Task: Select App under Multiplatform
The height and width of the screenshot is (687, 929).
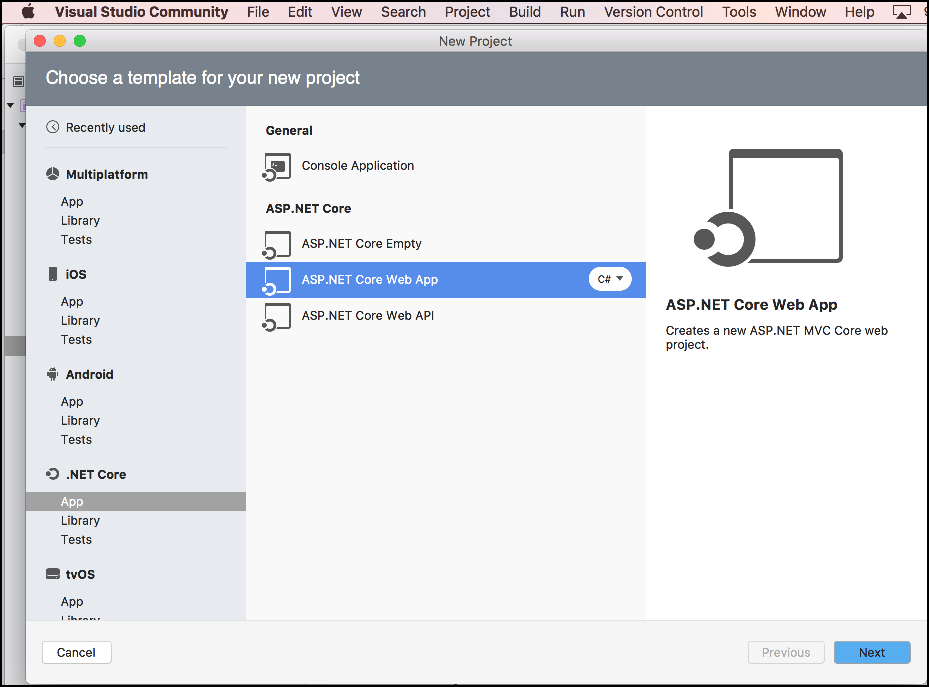Action: click(x=72, y=202)
